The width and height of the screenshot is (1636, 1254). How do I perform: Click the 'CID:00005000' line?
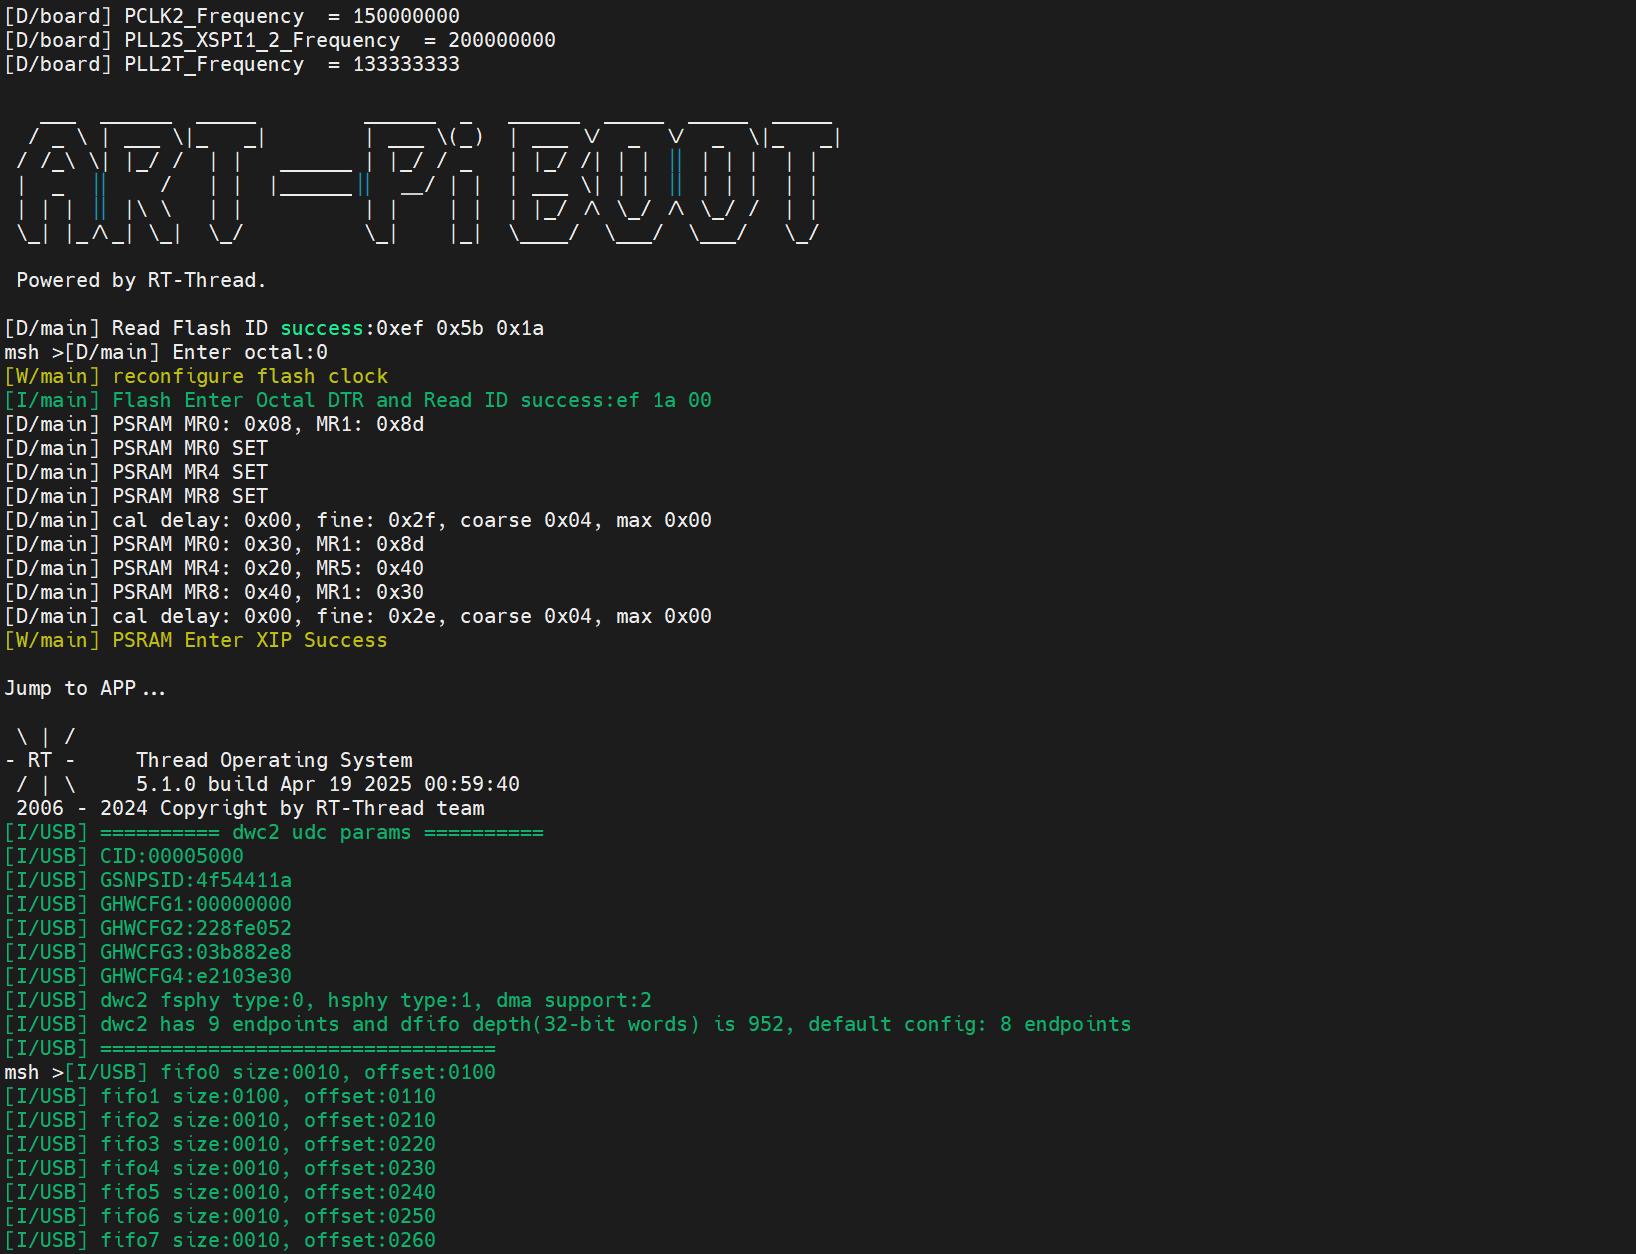point(124,856)
